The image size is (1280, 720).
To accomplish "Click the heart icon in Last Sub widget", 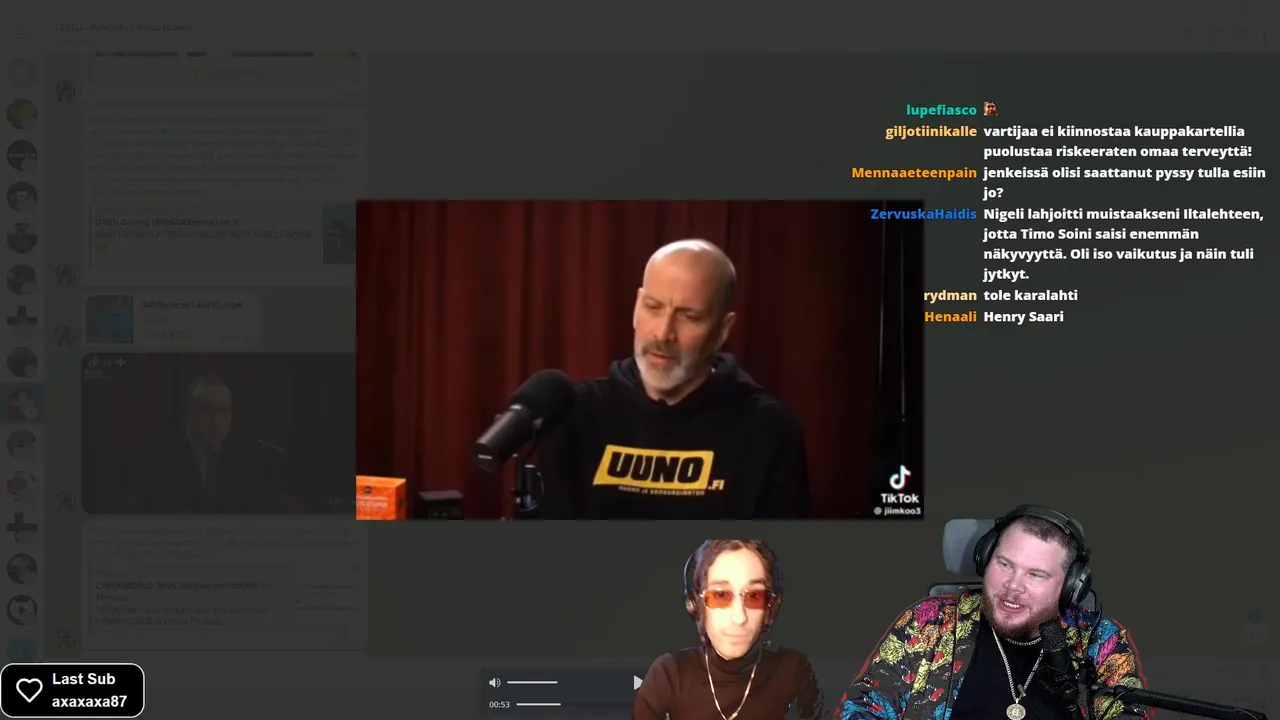I will coord(29,690).
